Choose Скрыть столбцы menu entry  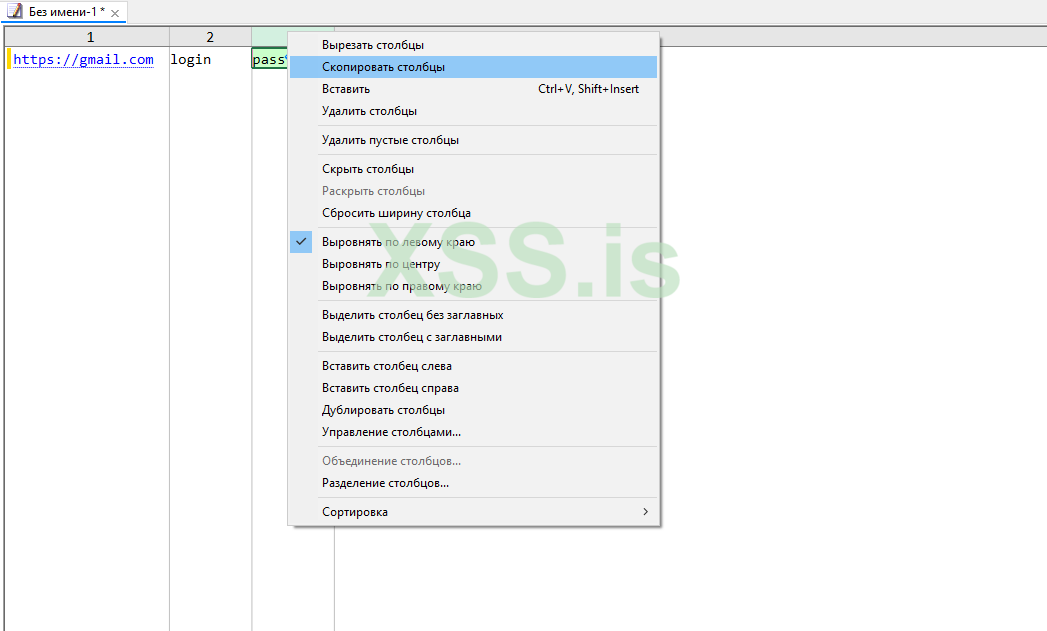point(473,169)
